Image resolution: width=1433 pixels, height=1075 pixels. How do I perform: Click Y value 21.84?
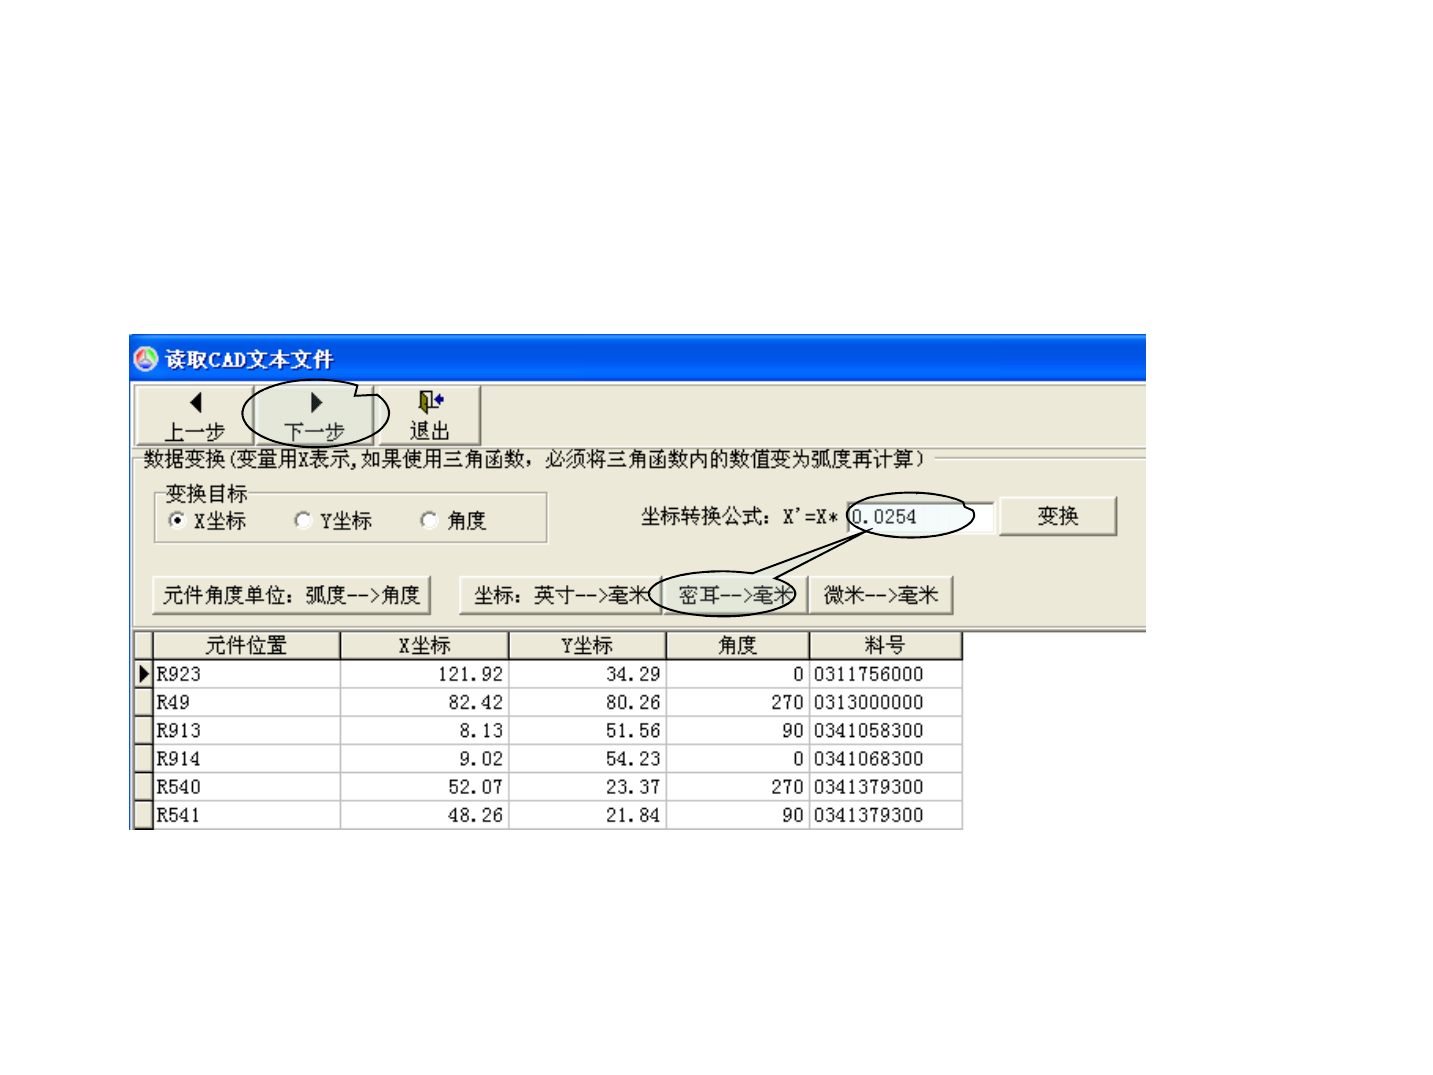pyautogui.click(x=587, y=815)
